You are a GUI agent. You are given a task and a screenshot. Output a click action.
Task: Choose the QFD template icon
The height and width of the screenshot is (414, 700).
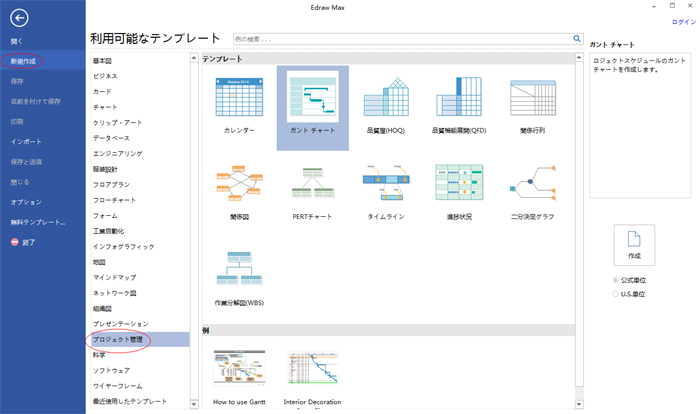pos(459,96)
